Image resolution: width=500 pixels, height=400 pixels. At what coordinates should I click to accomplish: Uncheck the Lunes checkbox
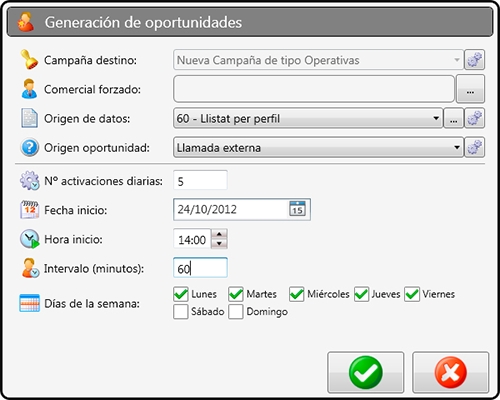pos(181,294)
